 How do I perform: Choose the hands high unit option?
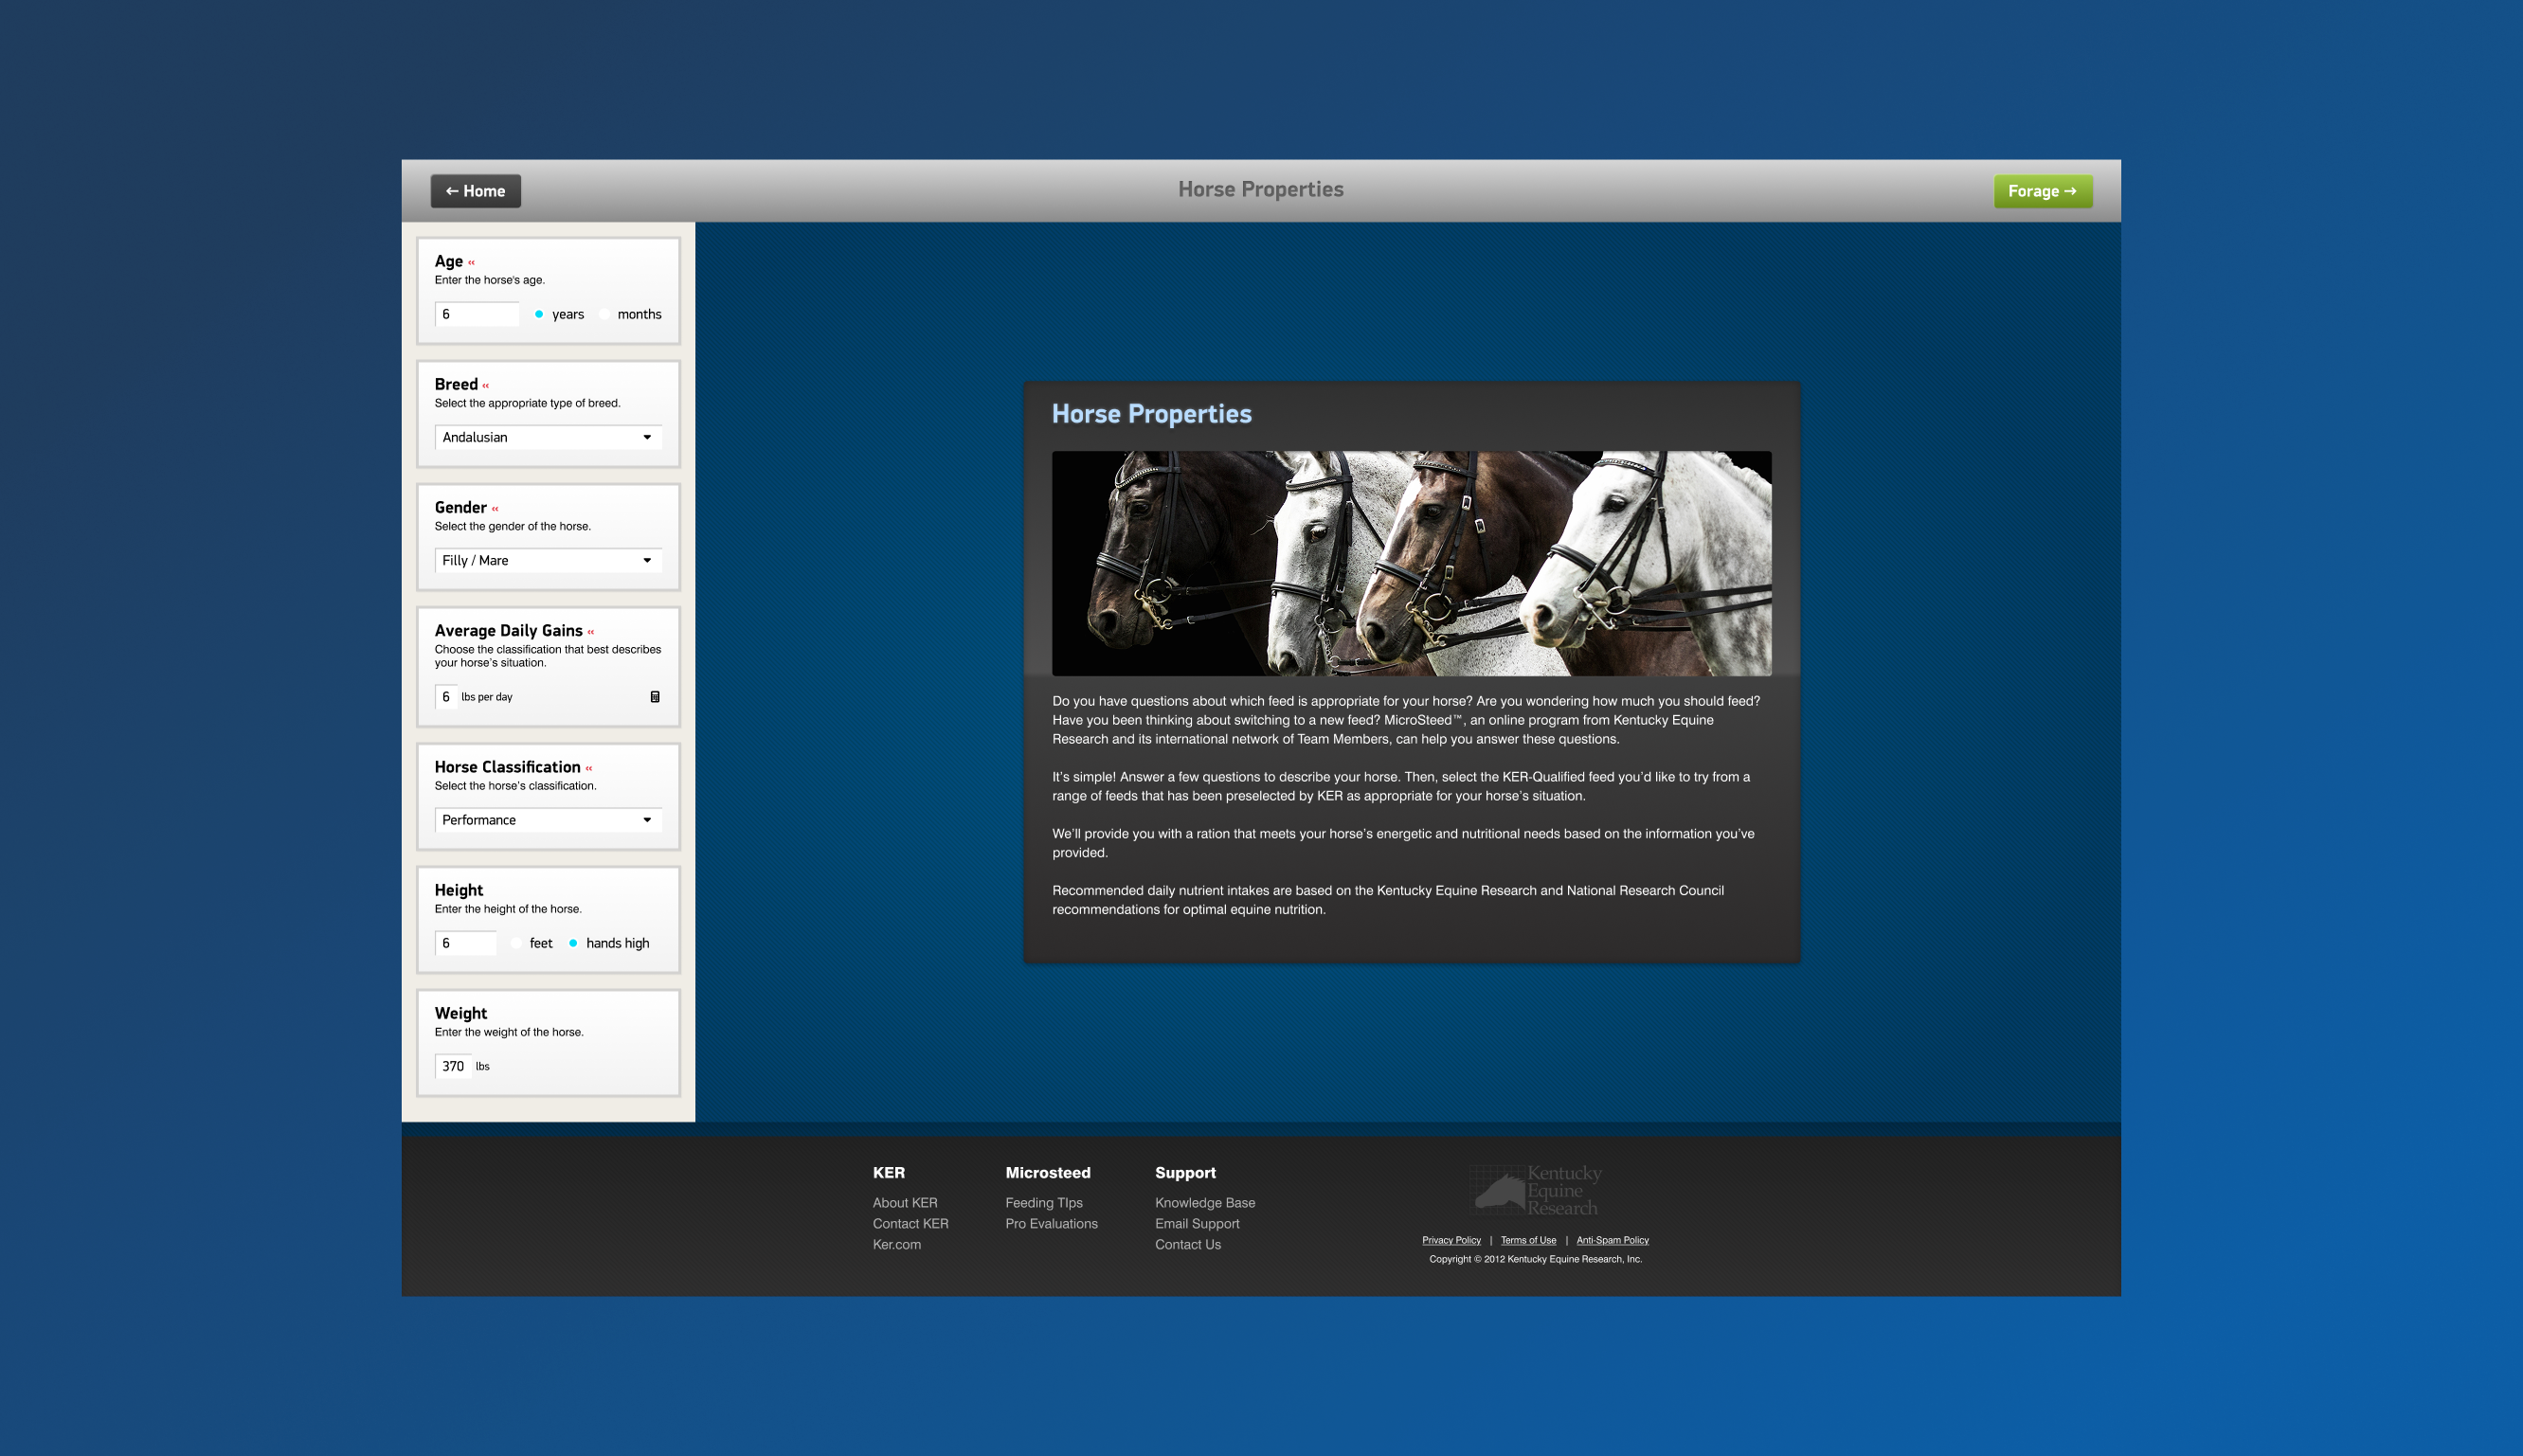tap(573, 943)
